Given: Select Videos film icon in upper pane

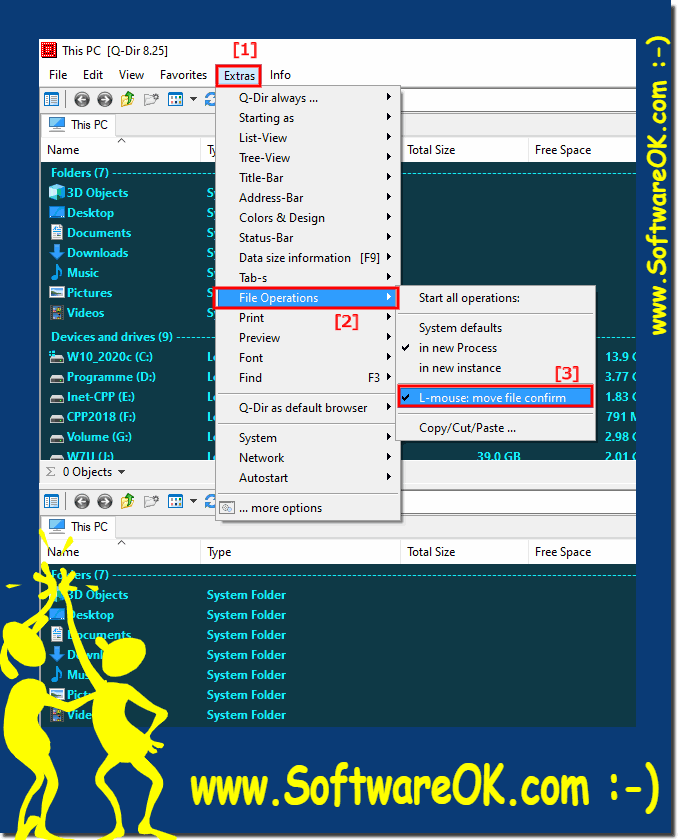Looking at the screenshot, I should click(56, 312).
